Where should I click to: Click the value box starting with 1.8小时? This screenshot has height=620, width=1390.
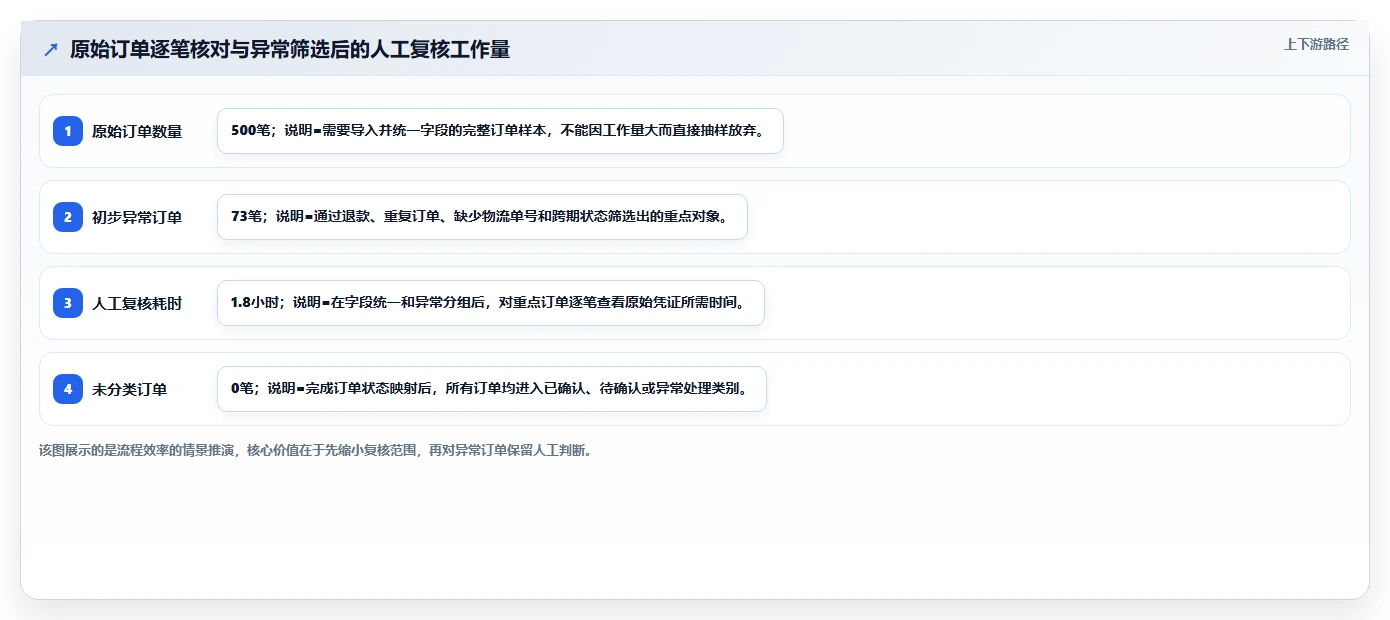coord(491,303)
